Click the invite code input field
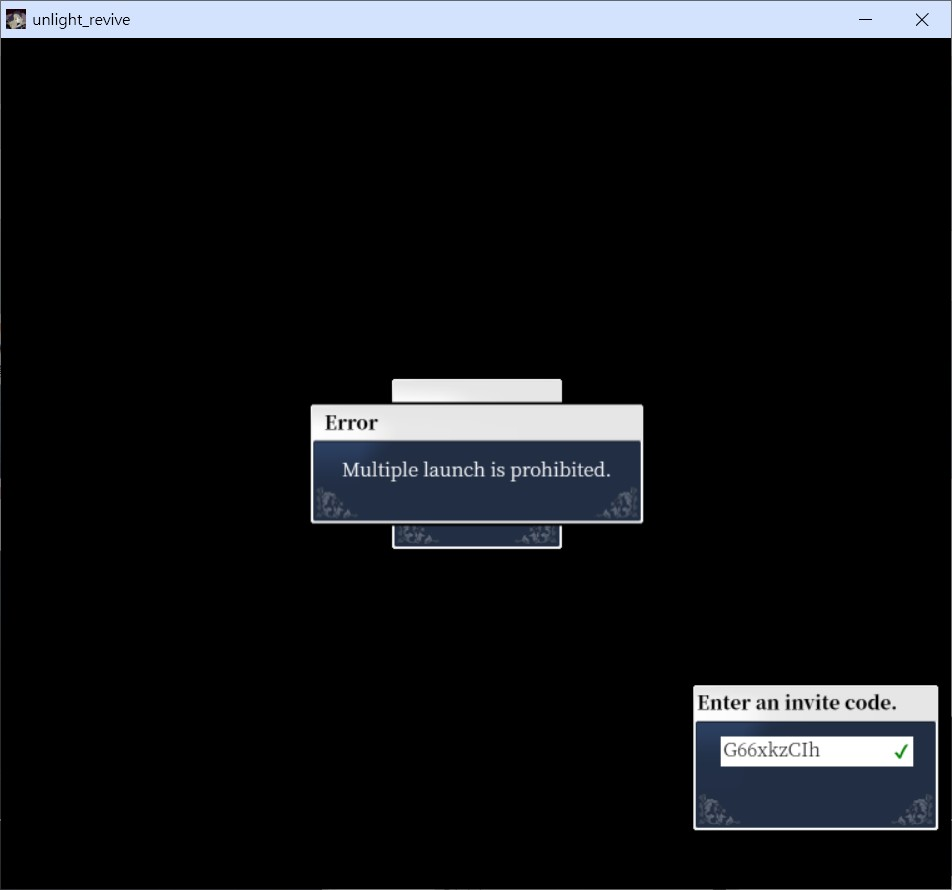 pos(816,752)
